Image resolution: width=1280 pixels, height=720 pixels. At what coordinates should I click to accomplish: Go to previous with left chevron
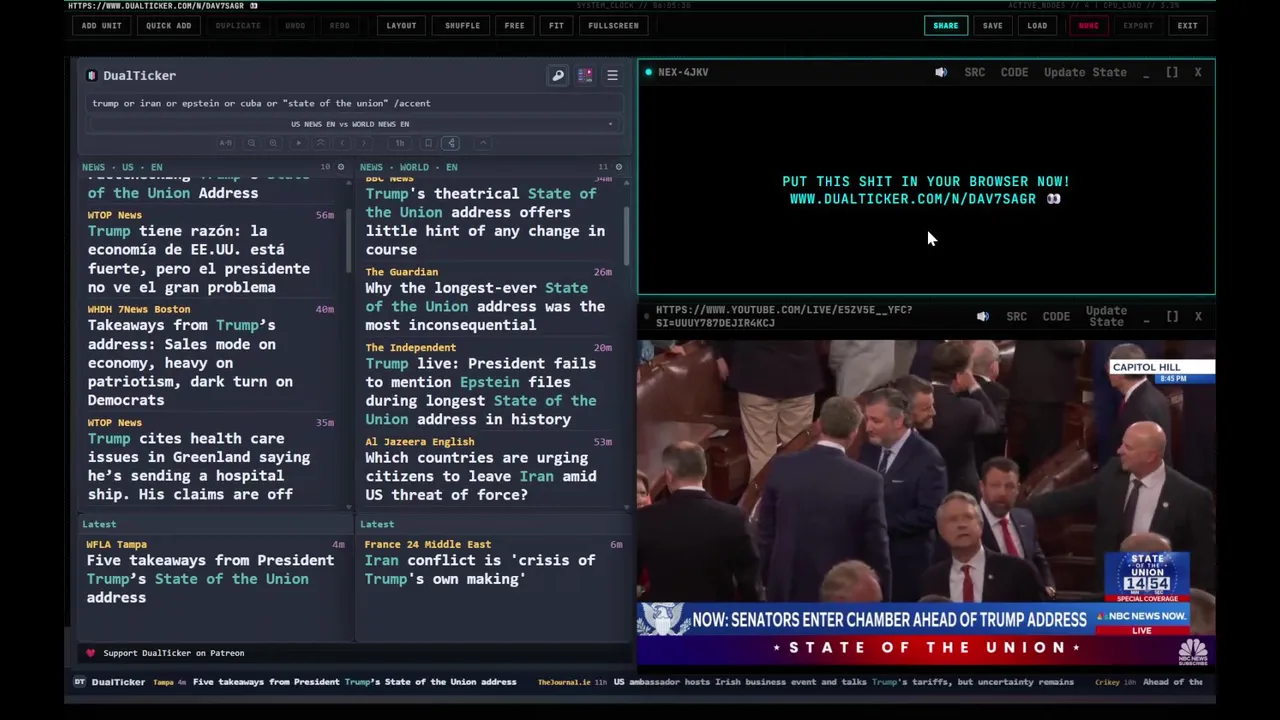point(342,143)
